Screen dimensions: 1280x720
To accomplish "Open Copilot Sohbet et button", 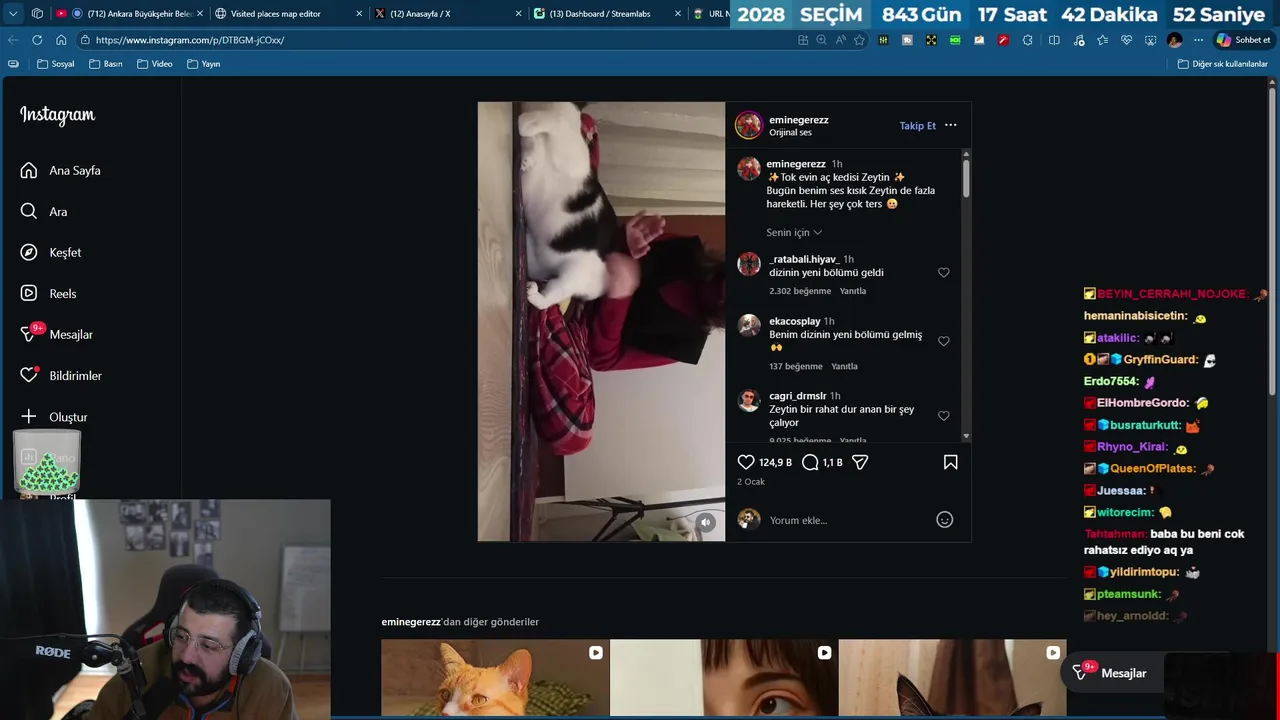I will 1243,40.
